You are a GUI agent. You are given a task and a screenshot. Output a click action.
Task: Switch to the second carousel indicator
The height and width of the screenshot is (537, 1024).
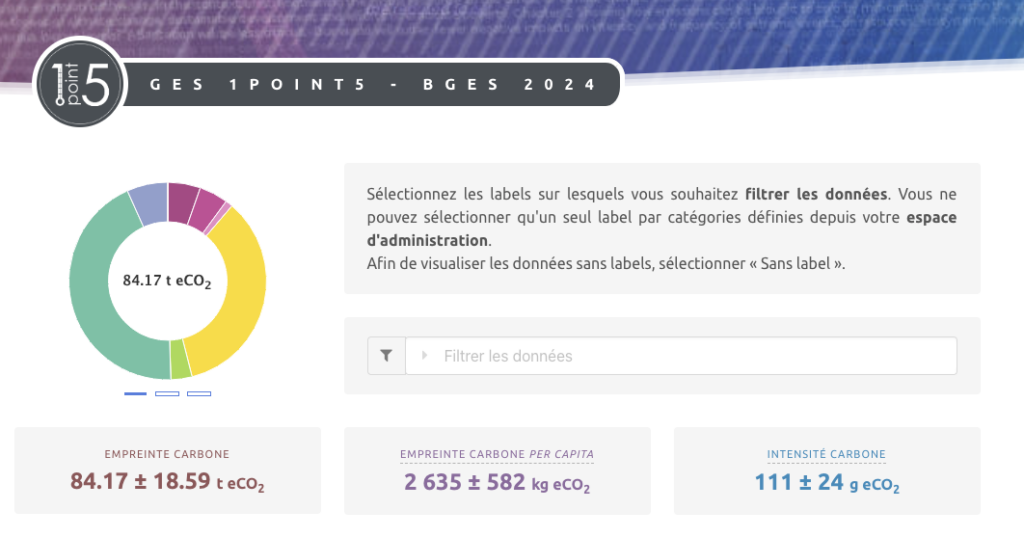pos(167,394)
